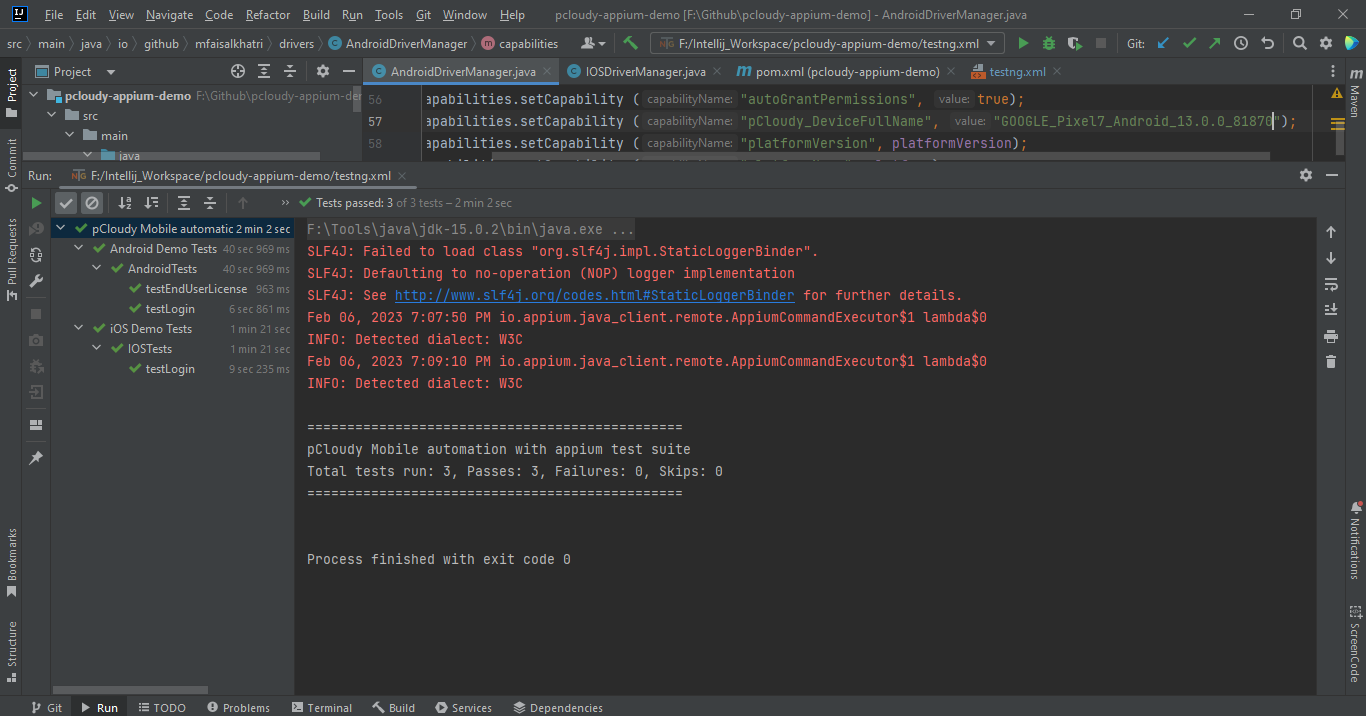Show Git history clock icon
This screenshot has height=716, width=1366.
tap(1241, 44)
